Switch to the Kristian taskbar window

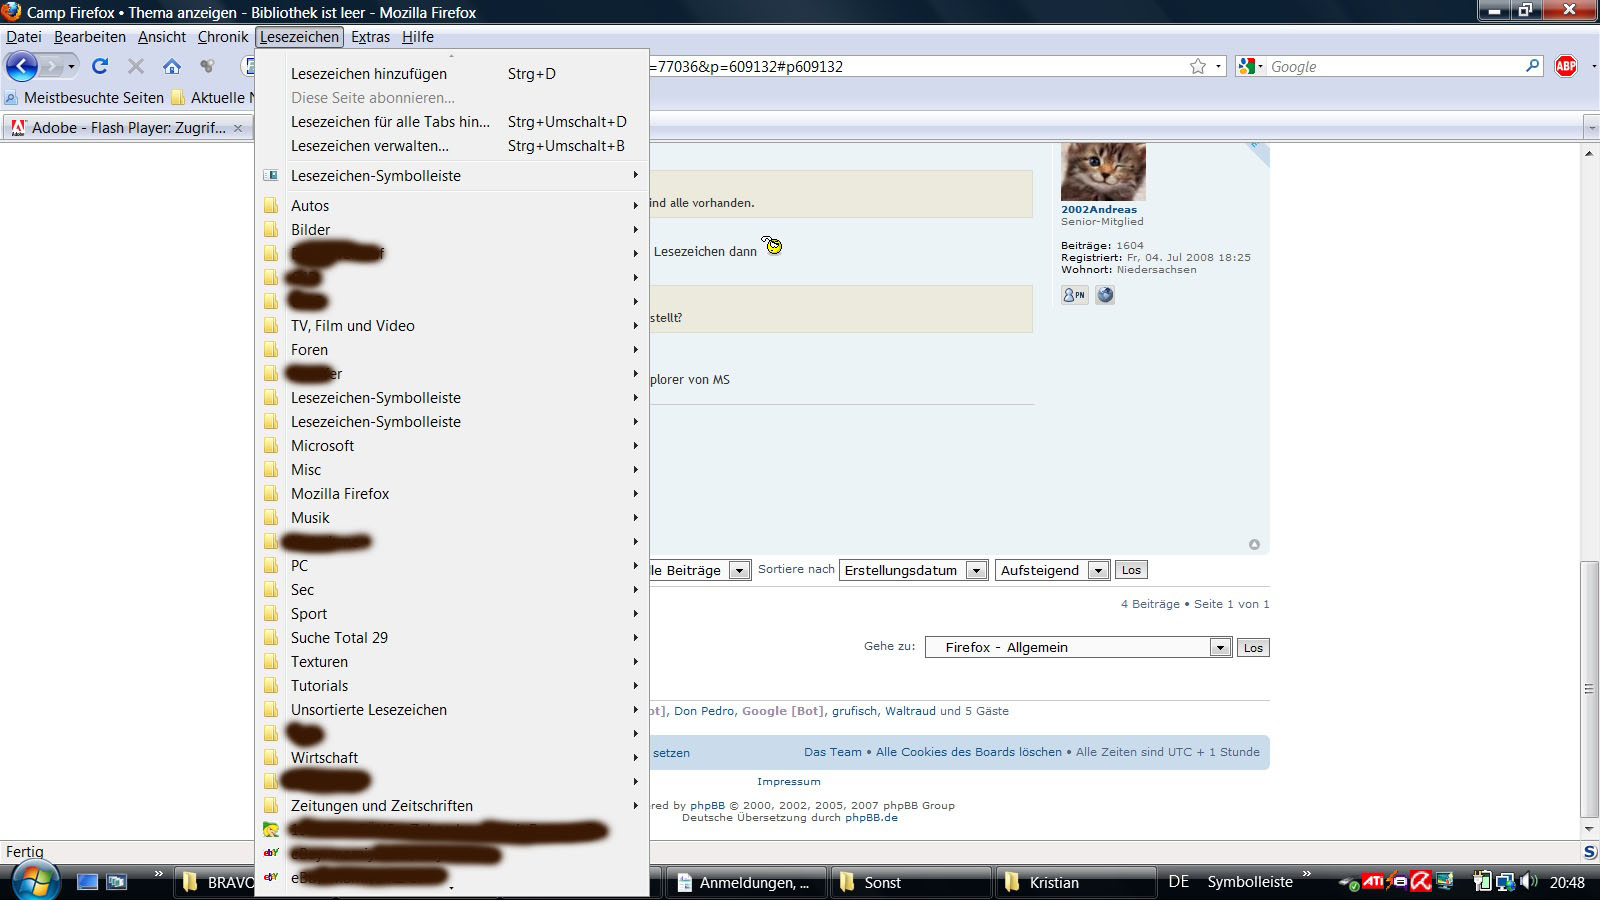pos(1076,882)
